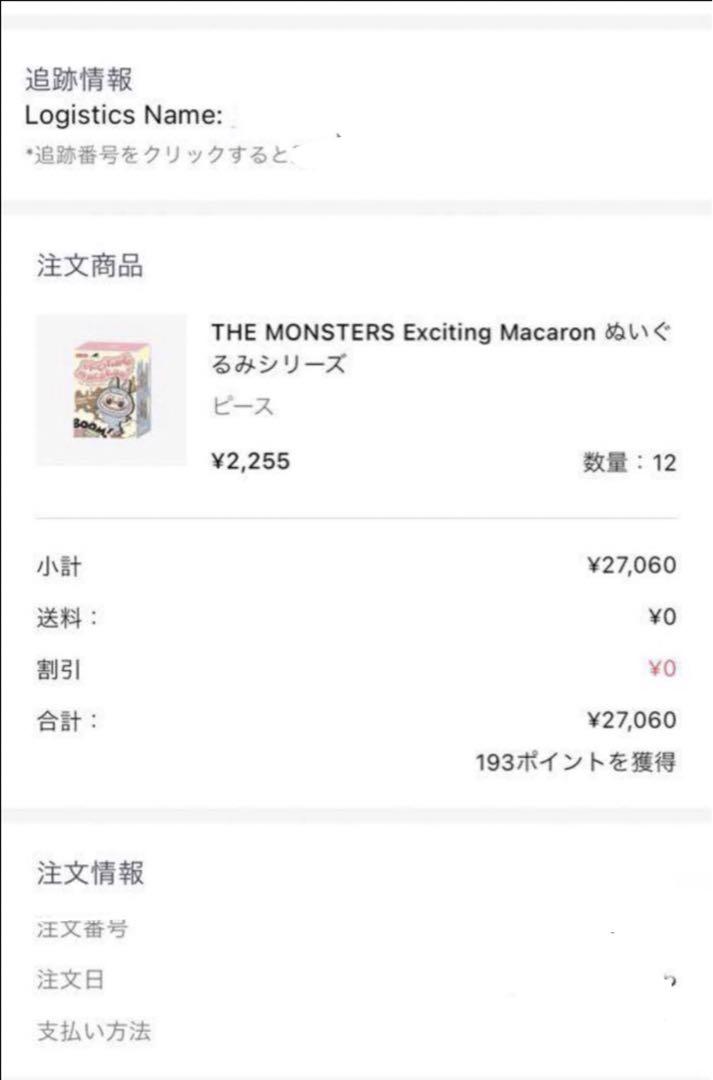The width and height of the screenshot is (713, 1080).
Task: Click the red ¥0 discount amount
Action: click(x=662, y=669)
